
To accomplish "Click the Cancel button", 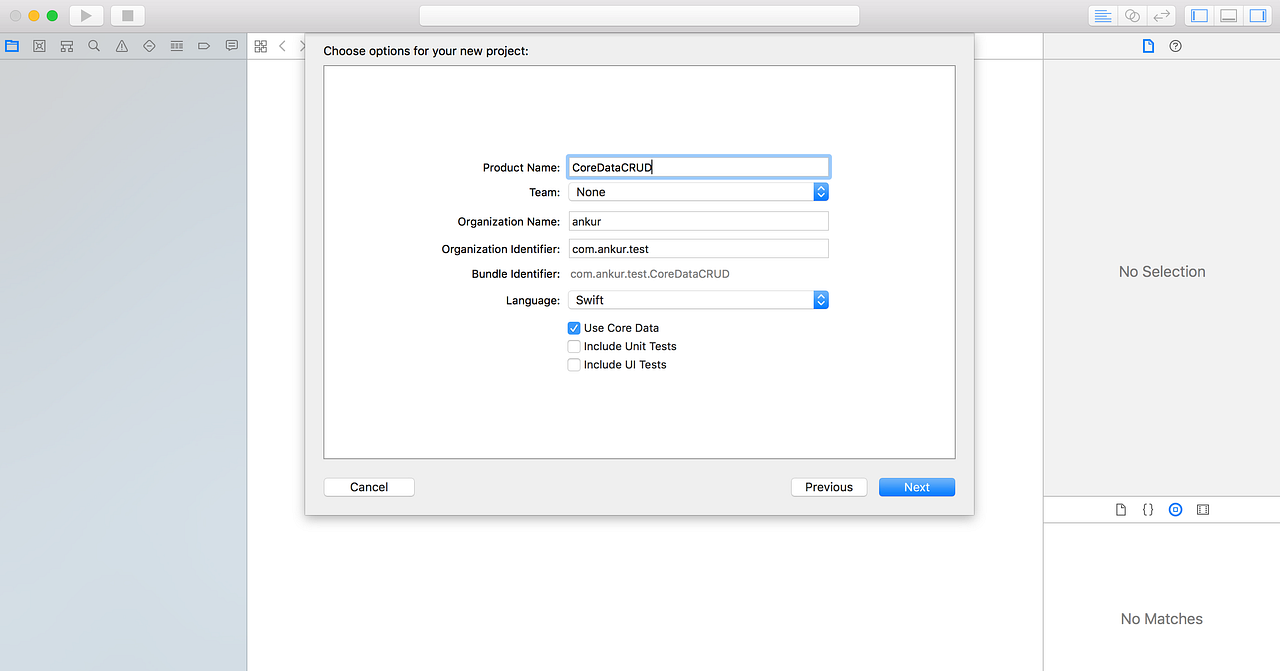I will (368, 487).
